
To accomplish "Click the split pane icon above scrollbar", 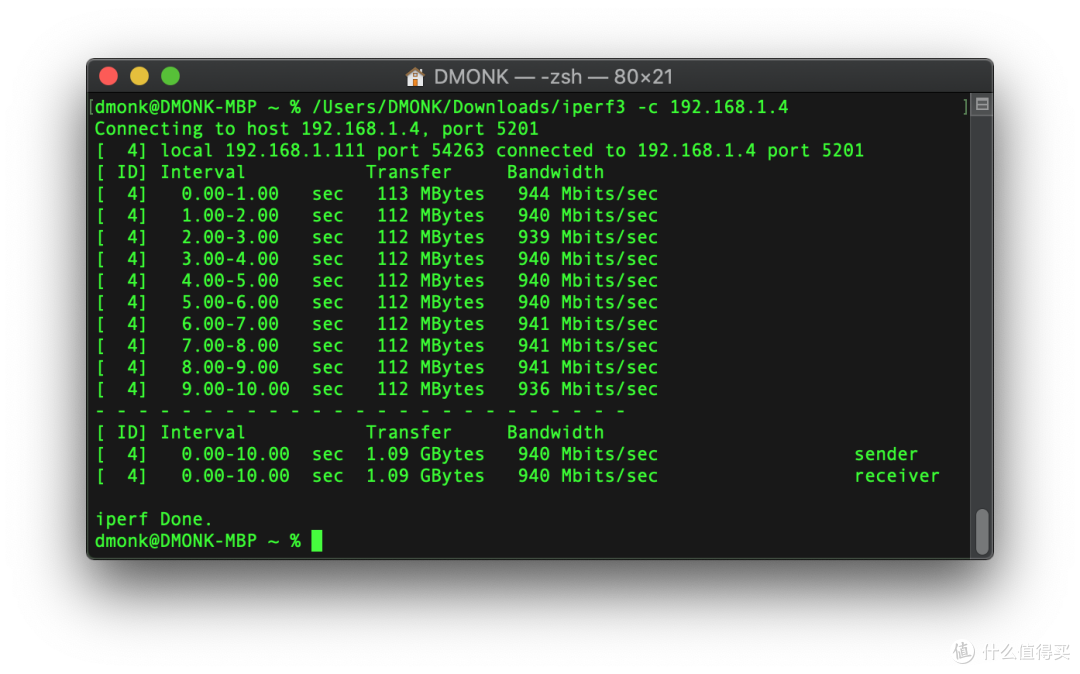I will tap(982, 105).
